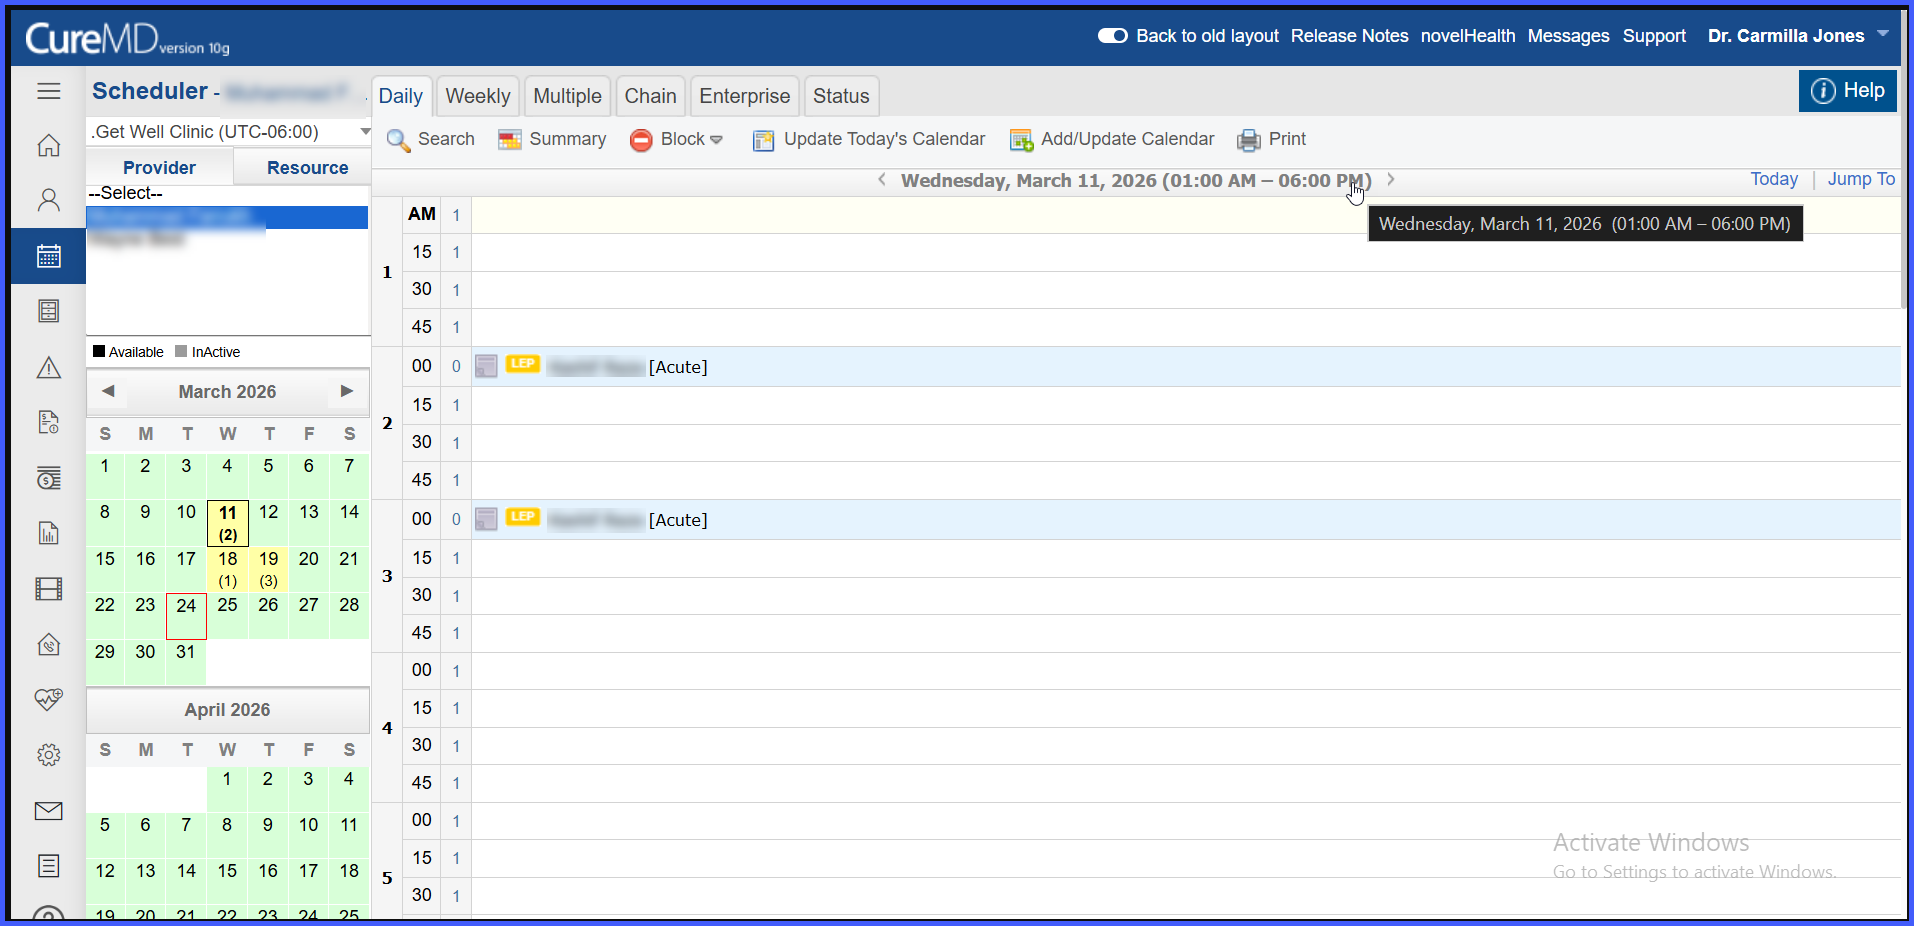Click the red Block icon
The width and height of the screenshot is (1914, 926).
point(641,140)
